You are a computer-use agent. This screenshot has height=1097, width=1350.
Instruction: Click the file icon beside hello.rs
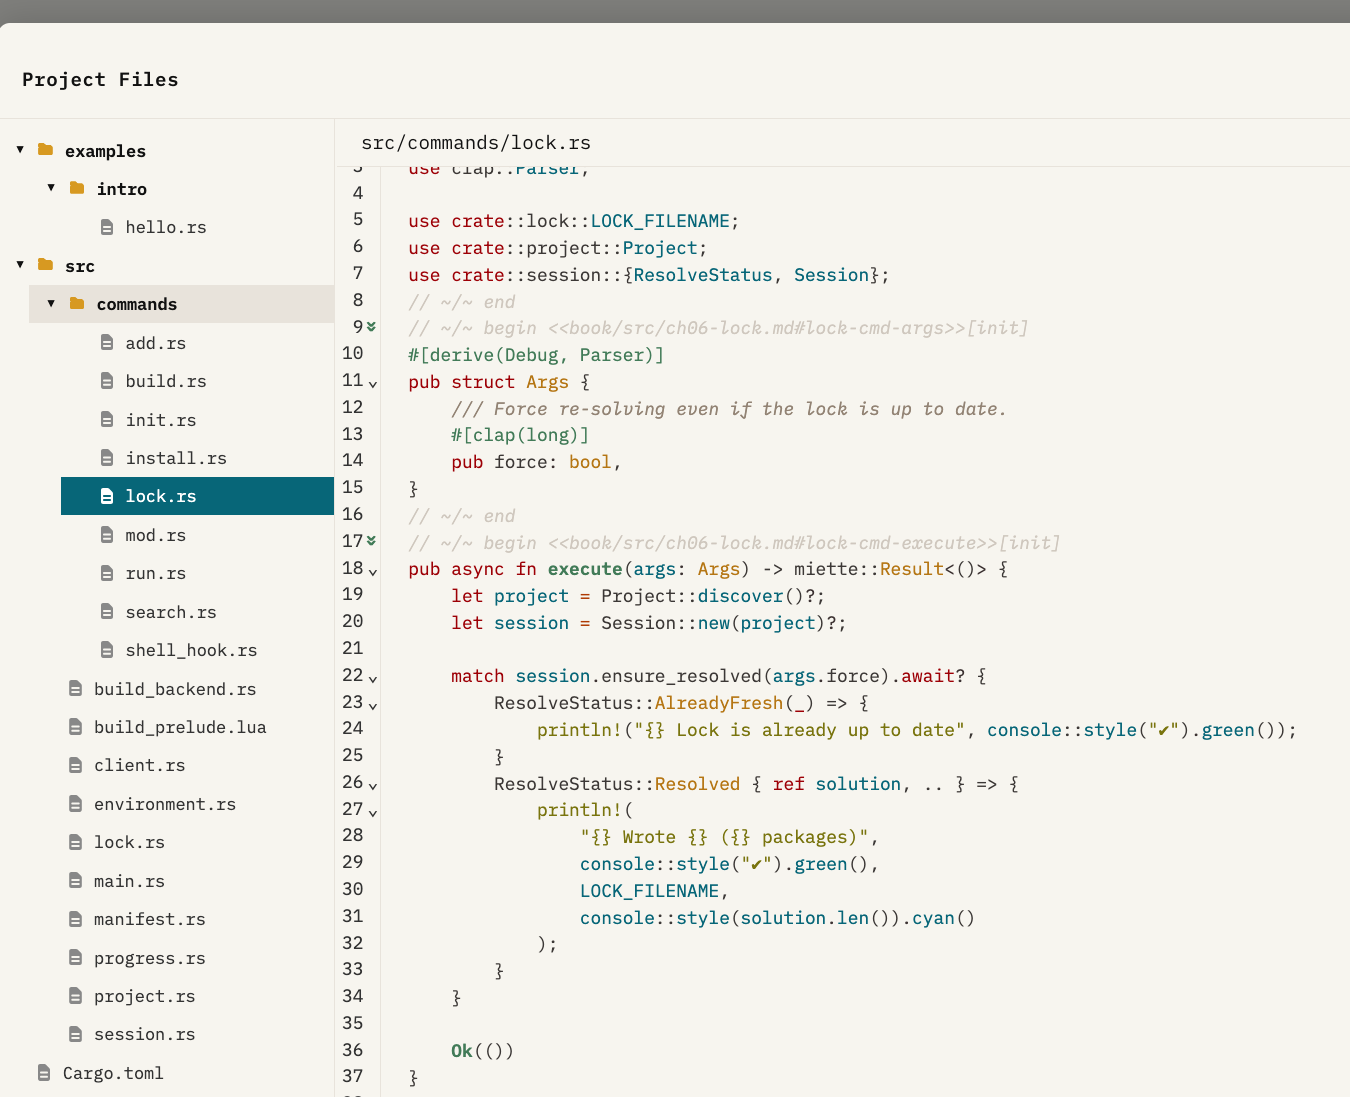tap(107, 228)
